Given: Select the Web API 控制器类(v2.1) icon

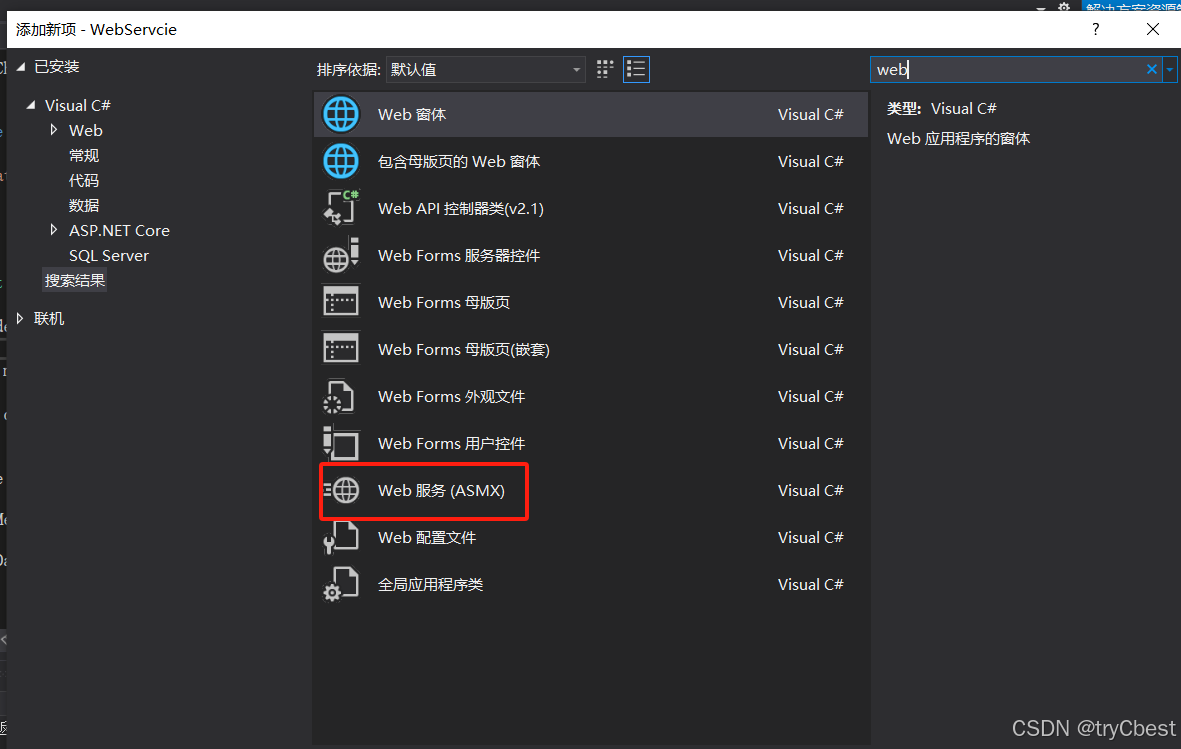Looking at the screenshot, I should (340, 208).
